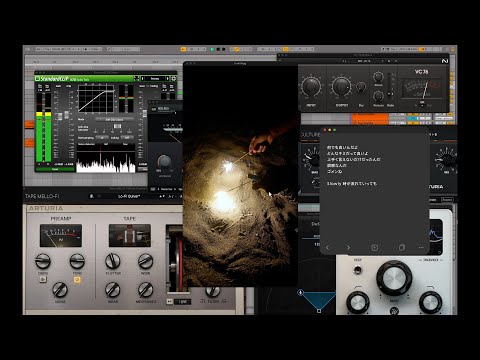
Task: Click the TAPE section label
Action: coord(129,219)
